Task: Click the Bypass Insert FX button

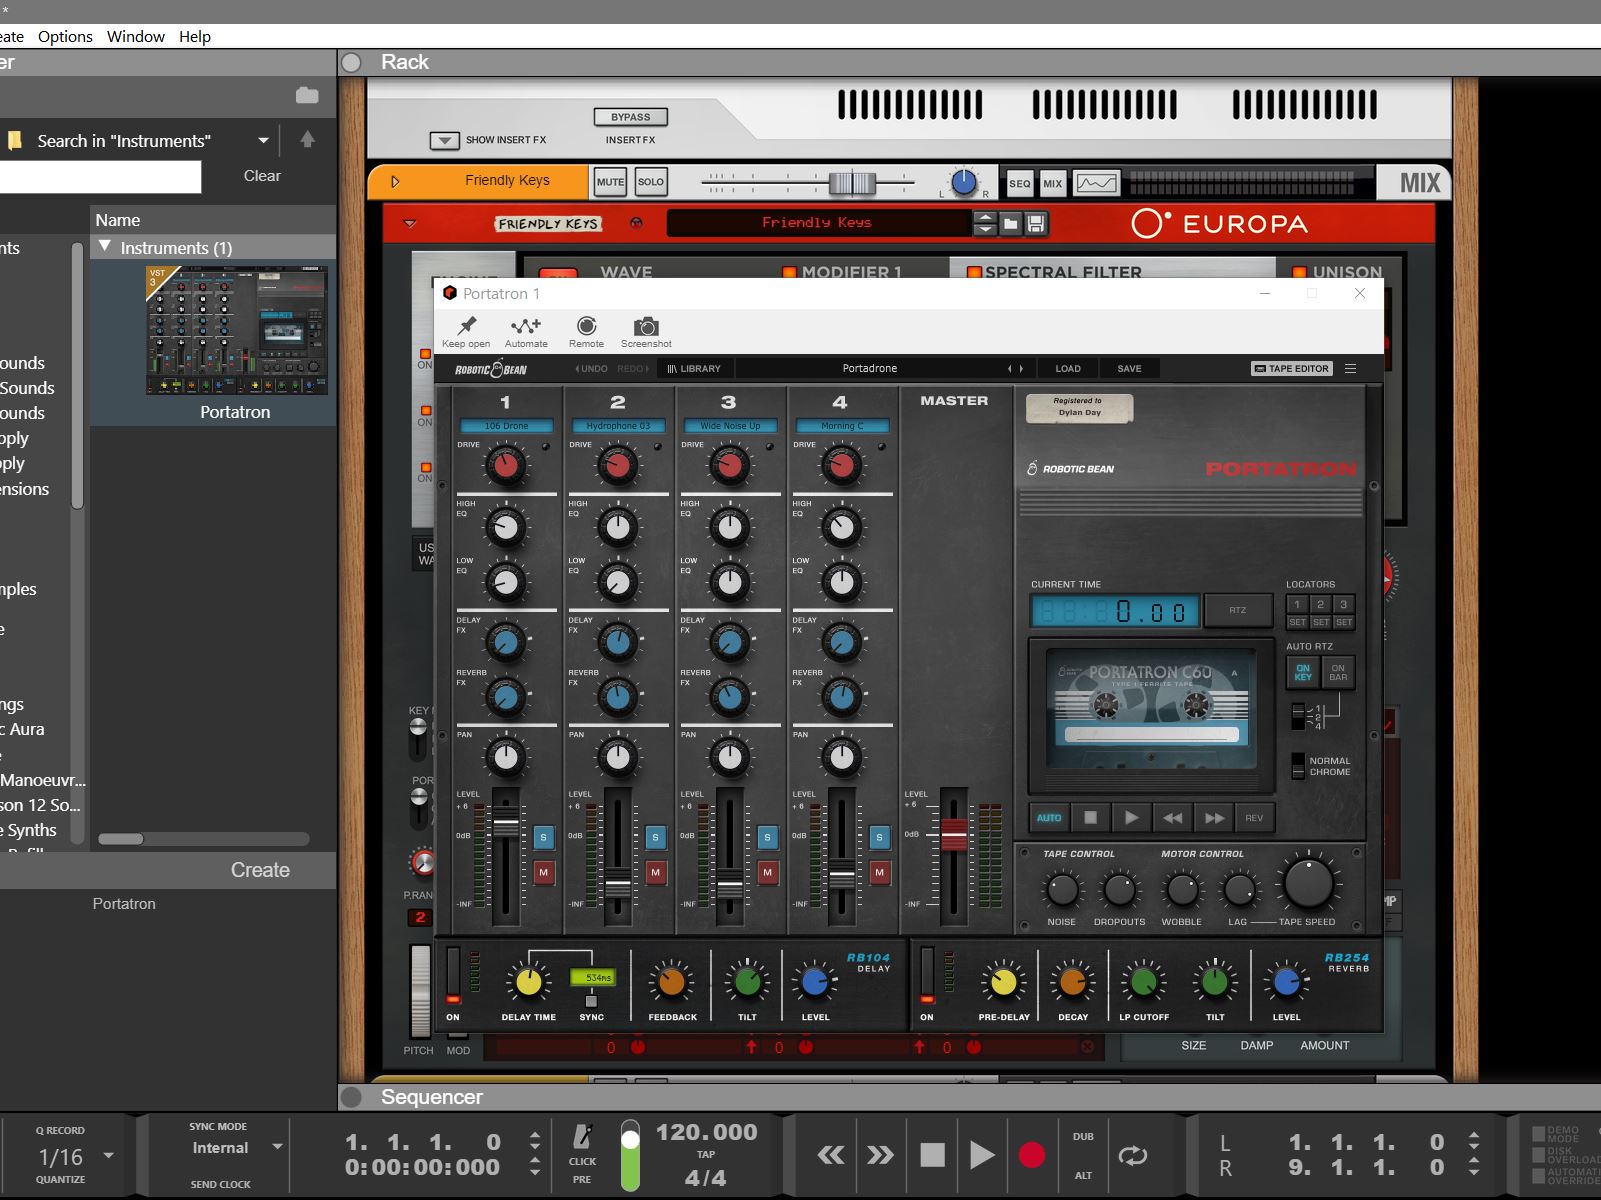Action: (631, 117)
